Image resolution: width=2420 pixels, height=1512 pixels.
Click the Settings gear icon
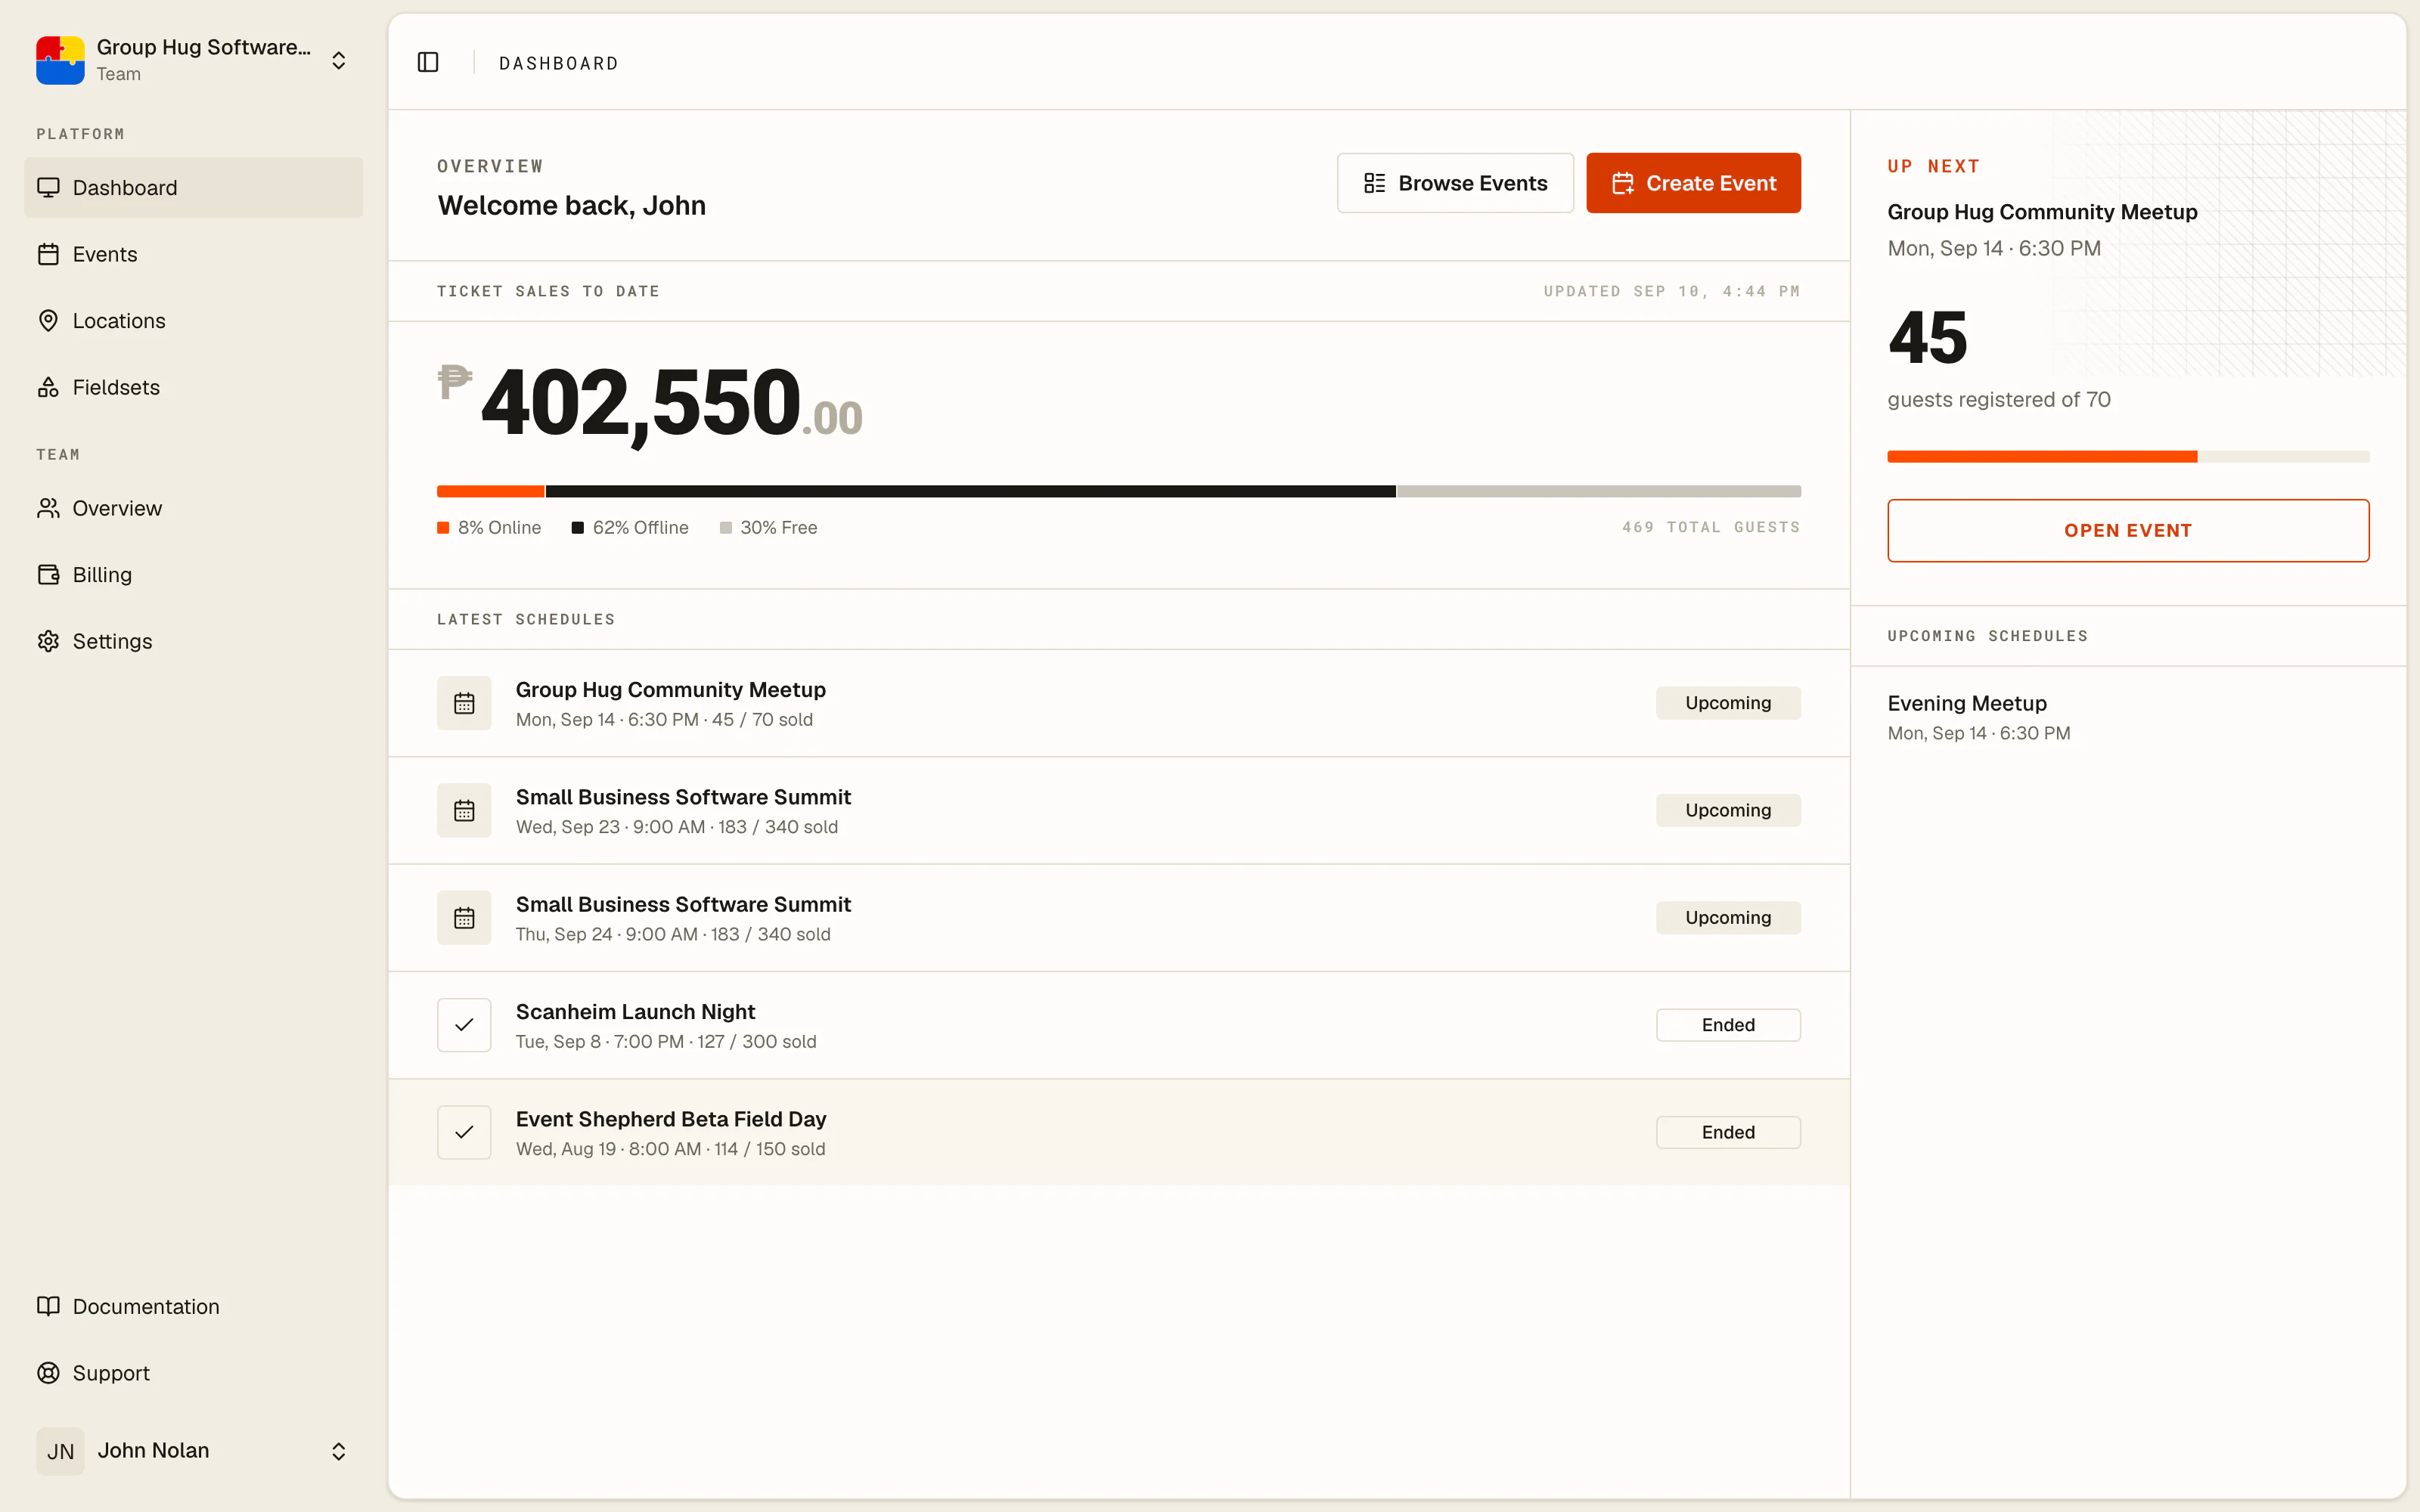coord(48,641)
